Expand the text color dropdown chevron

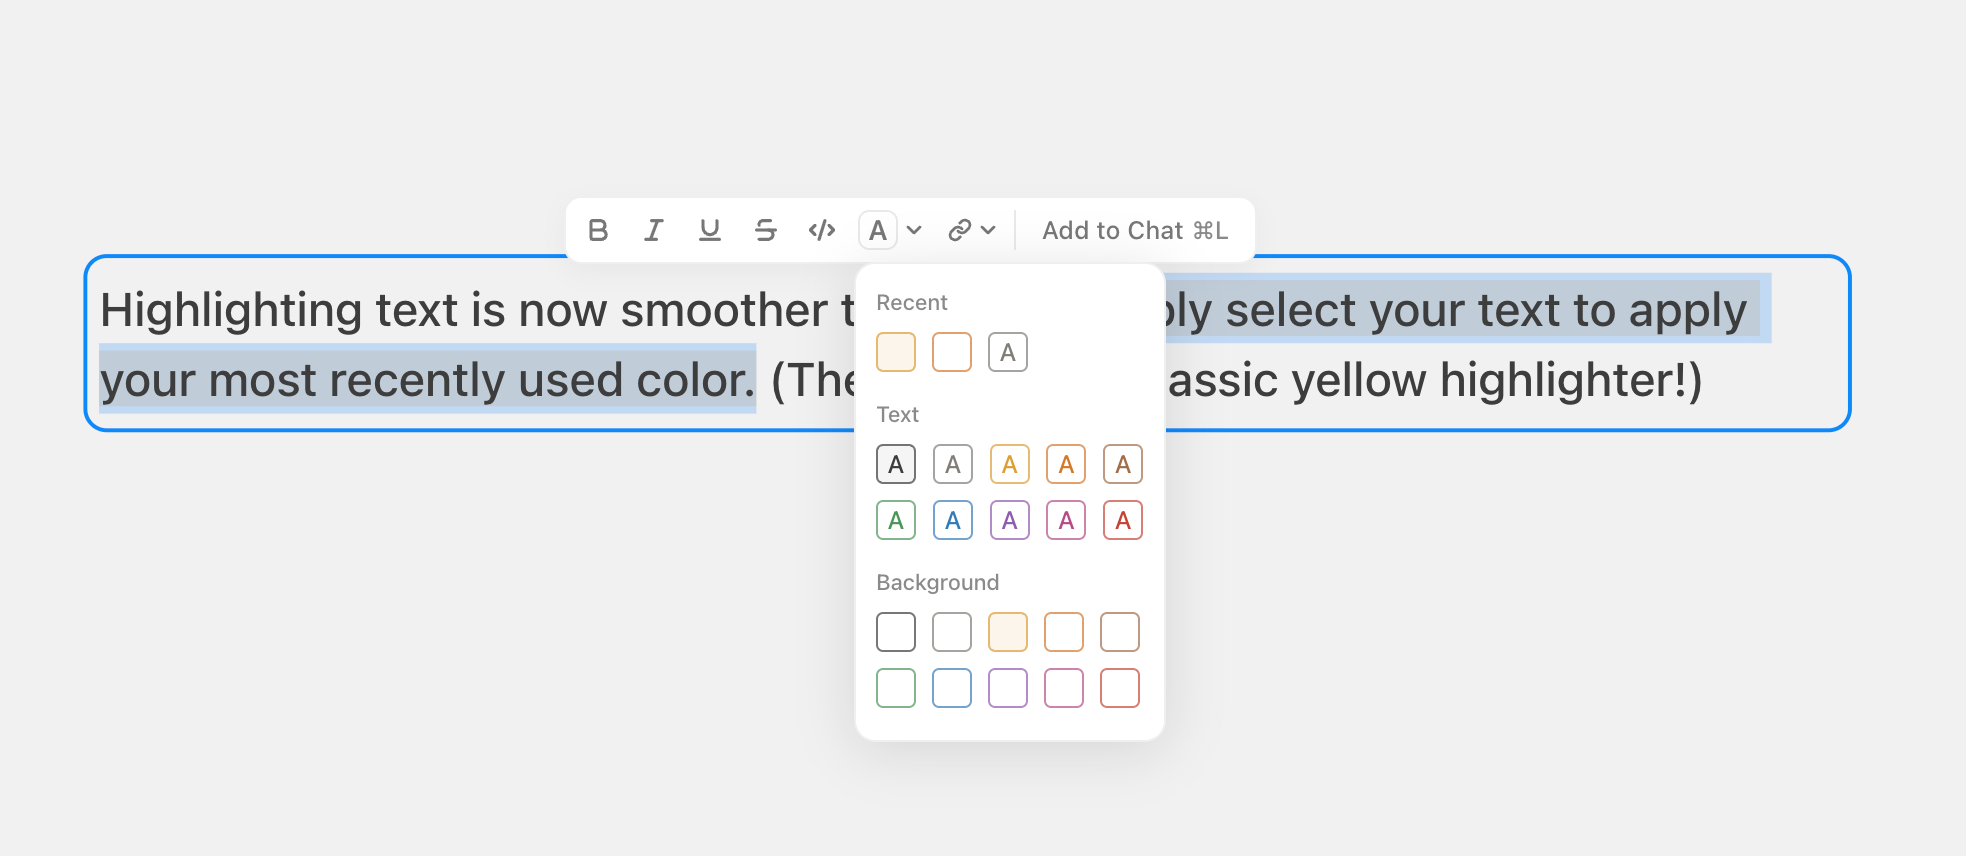click(913, 230)
